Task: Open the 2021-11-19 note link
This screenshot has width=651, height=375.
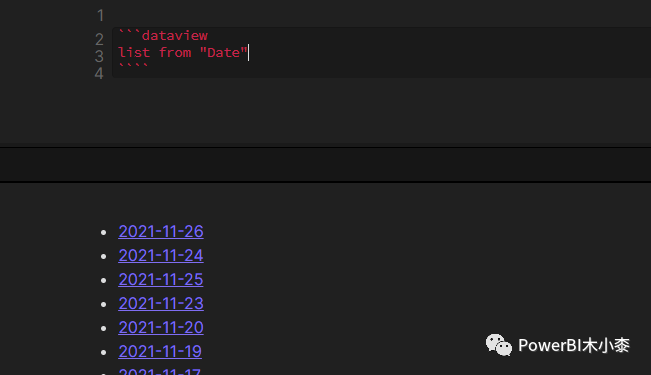Action: pos(160,352)
